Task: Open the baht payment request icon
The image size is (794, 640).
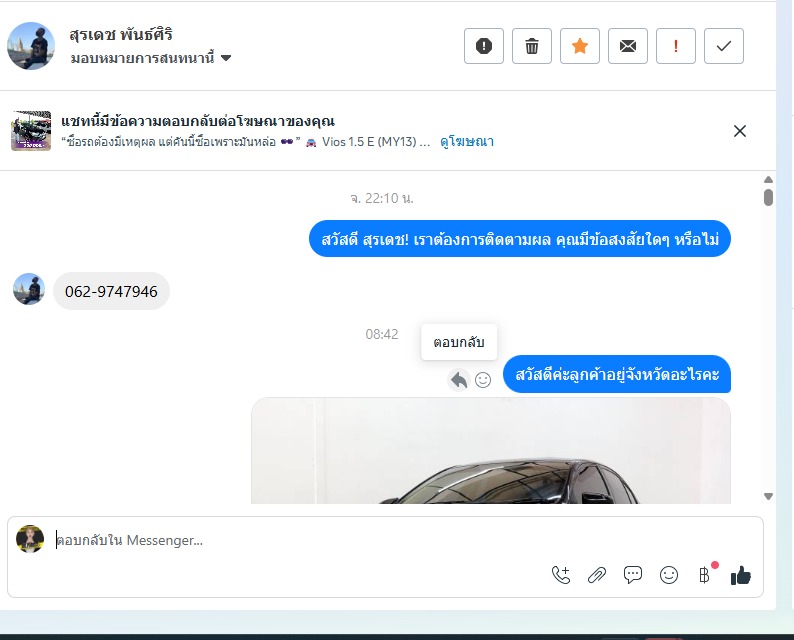Action: click(x=704, y=575)
